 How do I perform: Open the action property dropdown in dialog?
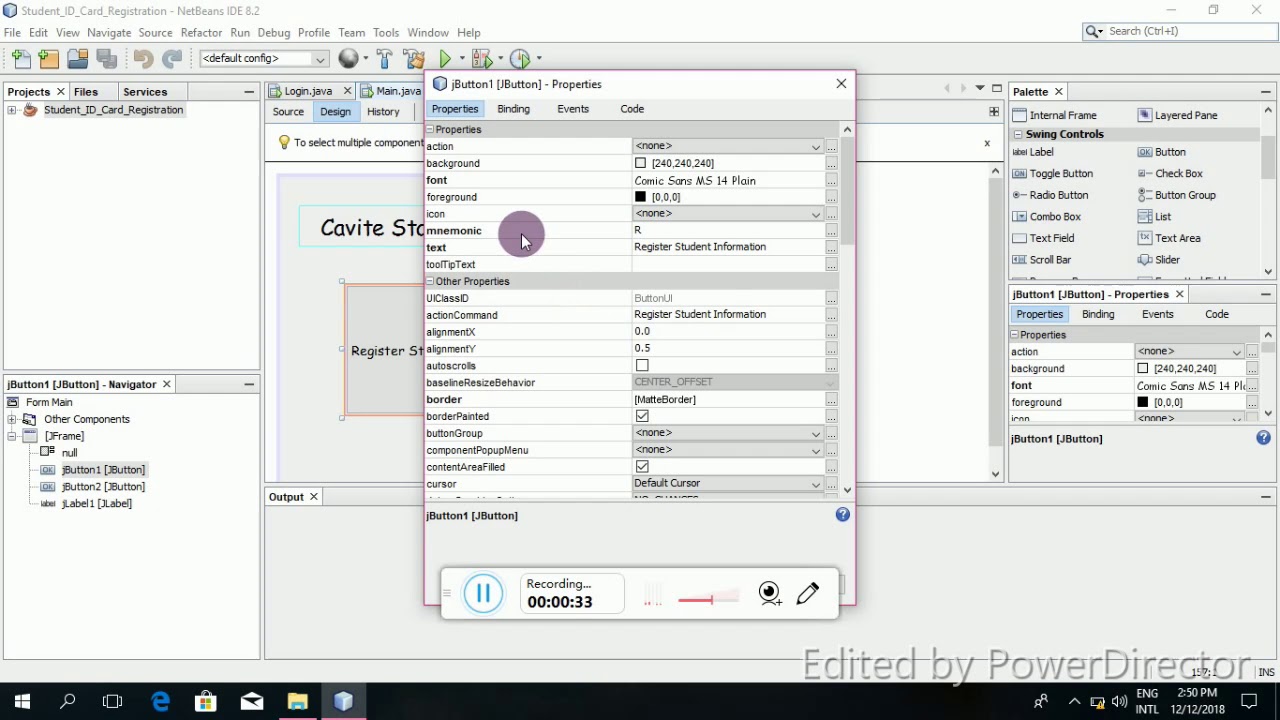click(816, 147)
